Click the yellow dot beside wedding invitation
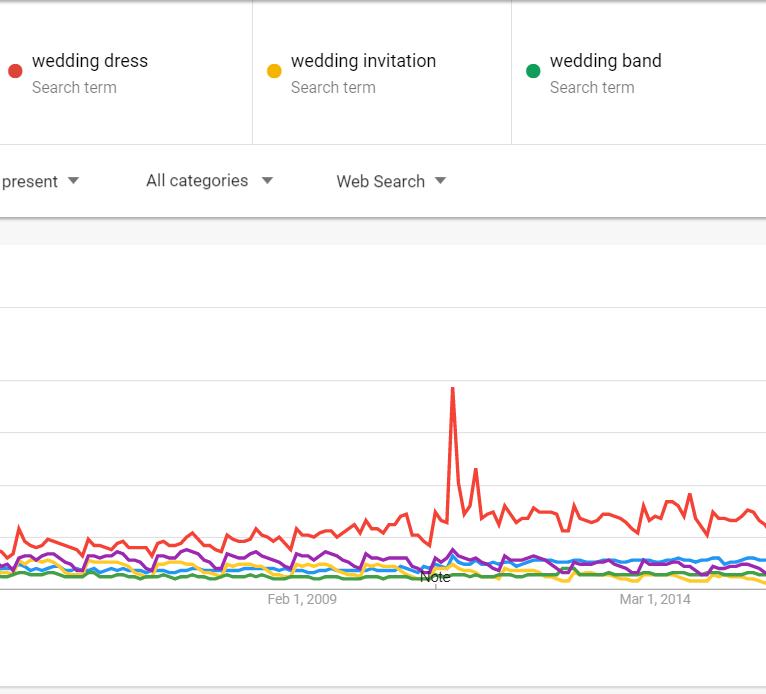Image resolution: width=766 pixels, height=694 pixels. pos(274,70)
